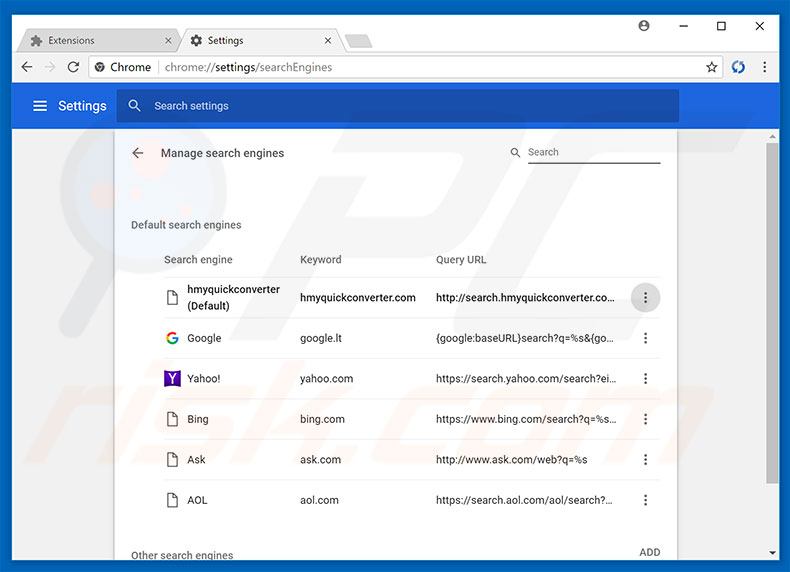Open the blue sync extension icon
Image resolution: width=790 pixels, height=572 pixels.
click(738, 67)
